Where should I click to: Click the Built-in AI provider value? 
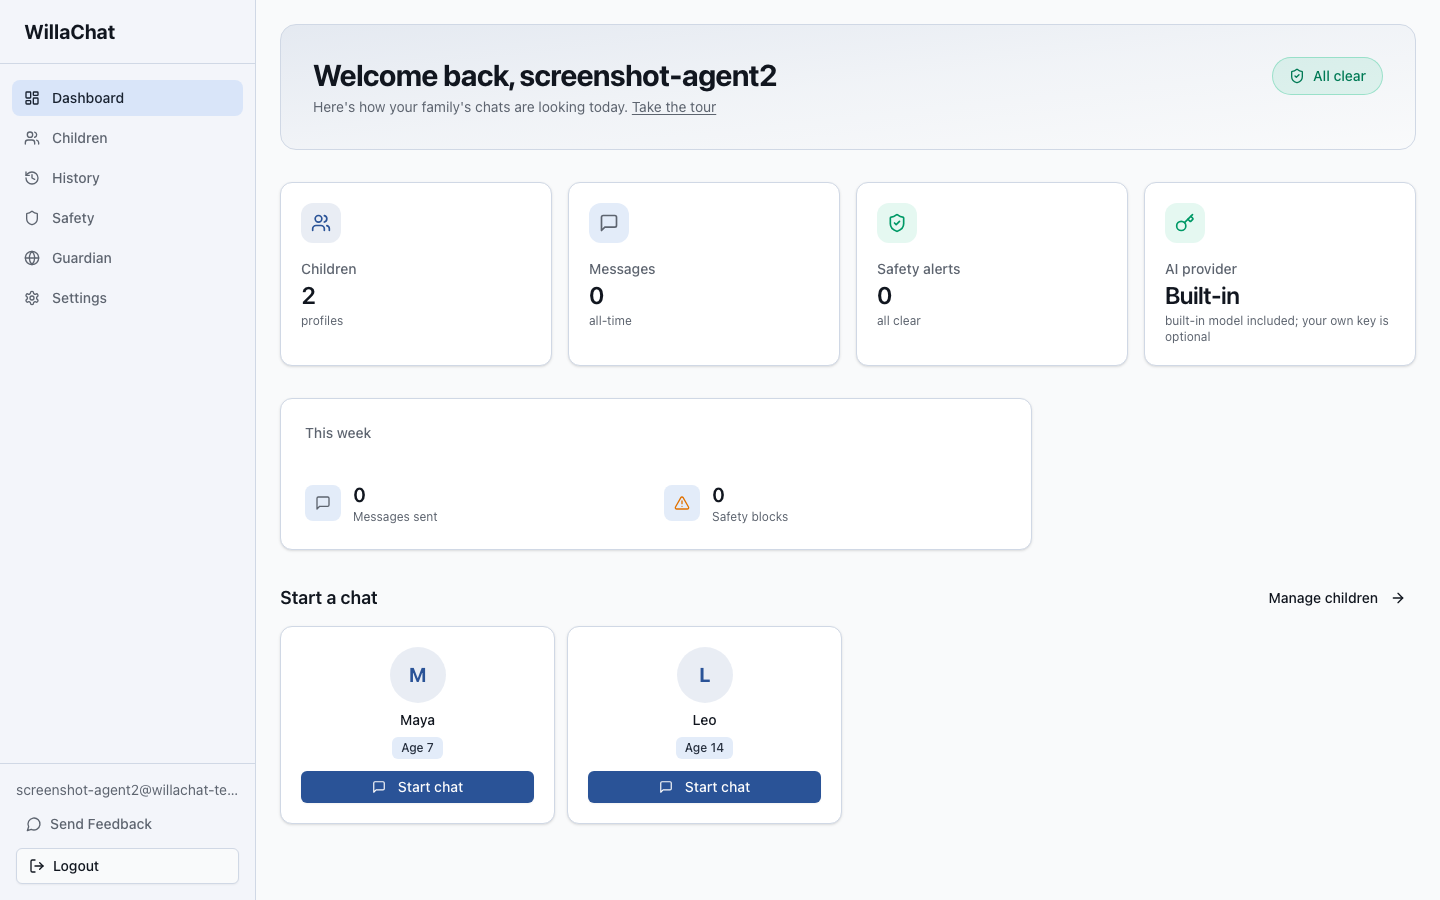coord(1202,296)
